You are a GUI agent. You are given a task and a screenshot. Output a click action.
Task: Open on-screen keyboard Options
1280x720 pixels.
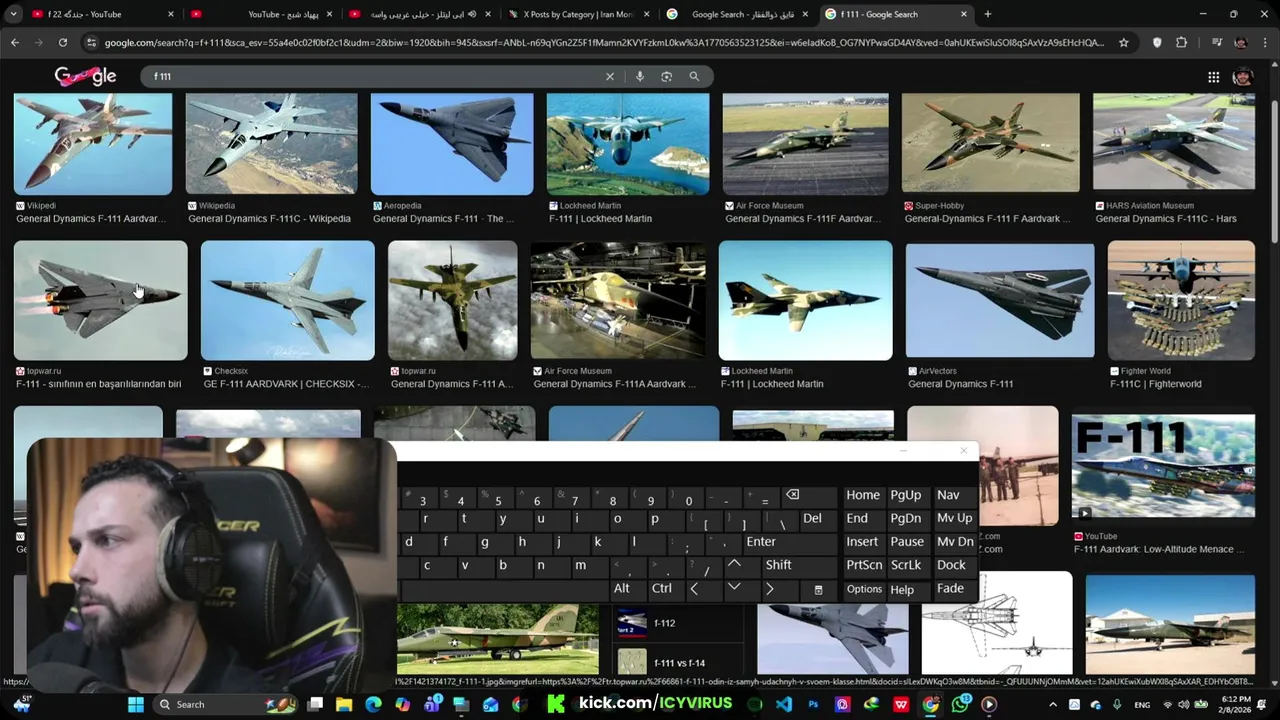(864, 589)
